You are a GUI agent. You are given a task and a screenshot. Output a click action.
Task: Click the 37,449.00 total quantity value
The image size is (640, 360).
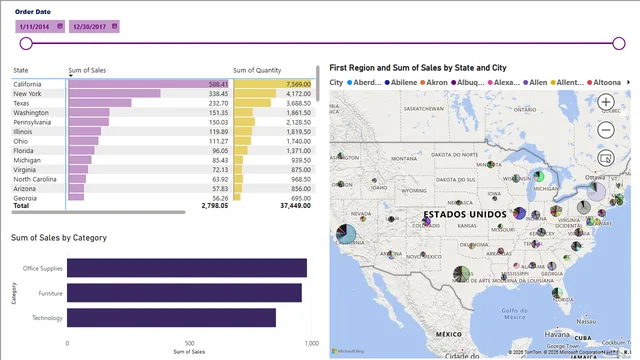coord(296,206)
